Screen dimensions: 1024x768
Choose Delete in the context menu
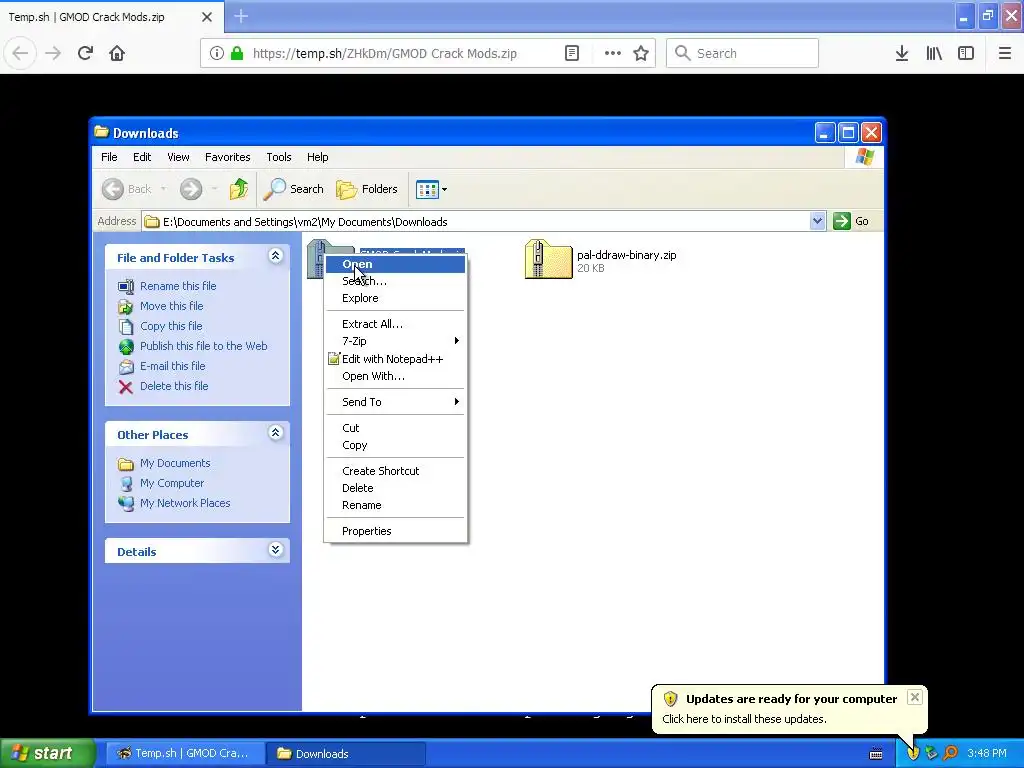[x=395, y=488]
